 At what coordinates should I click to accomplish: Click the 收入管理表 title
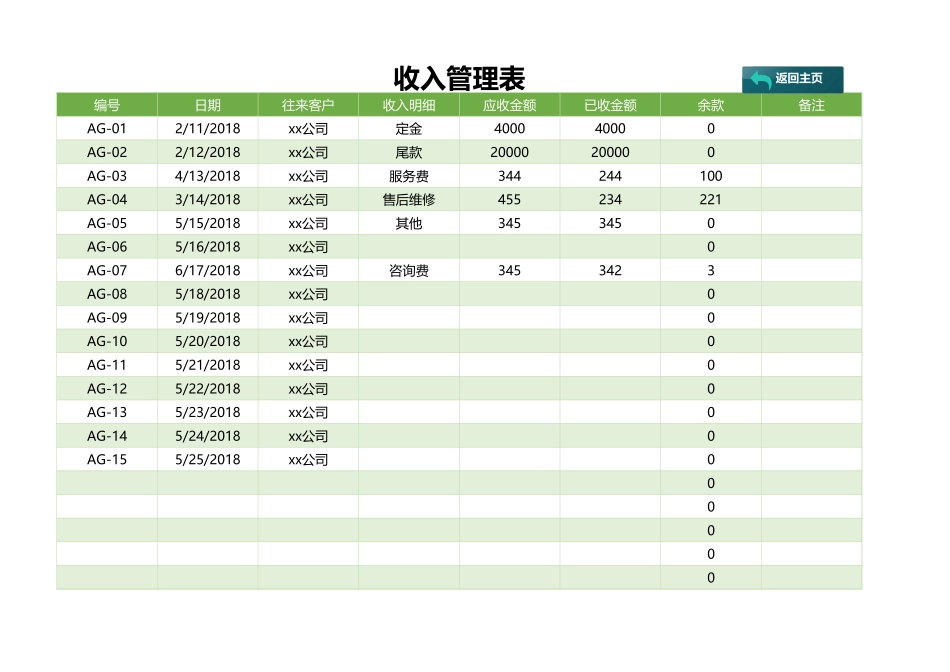459,78
